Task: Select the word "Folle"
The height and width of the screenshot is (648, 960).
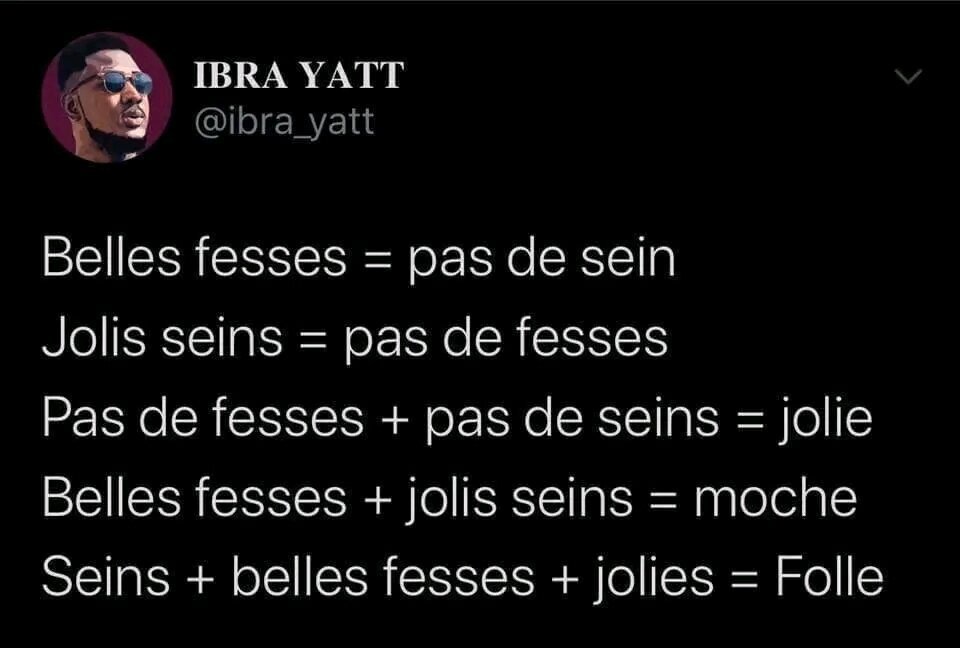Action: tap(830, 579)
